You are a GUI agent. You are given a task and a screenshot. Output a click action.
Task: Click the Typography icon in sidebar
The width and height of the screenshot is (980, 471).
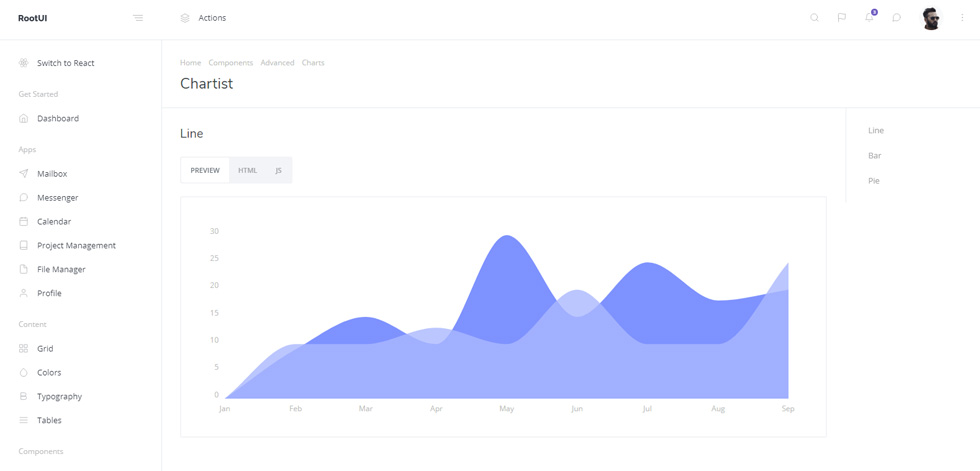click(x=24, y=396)
